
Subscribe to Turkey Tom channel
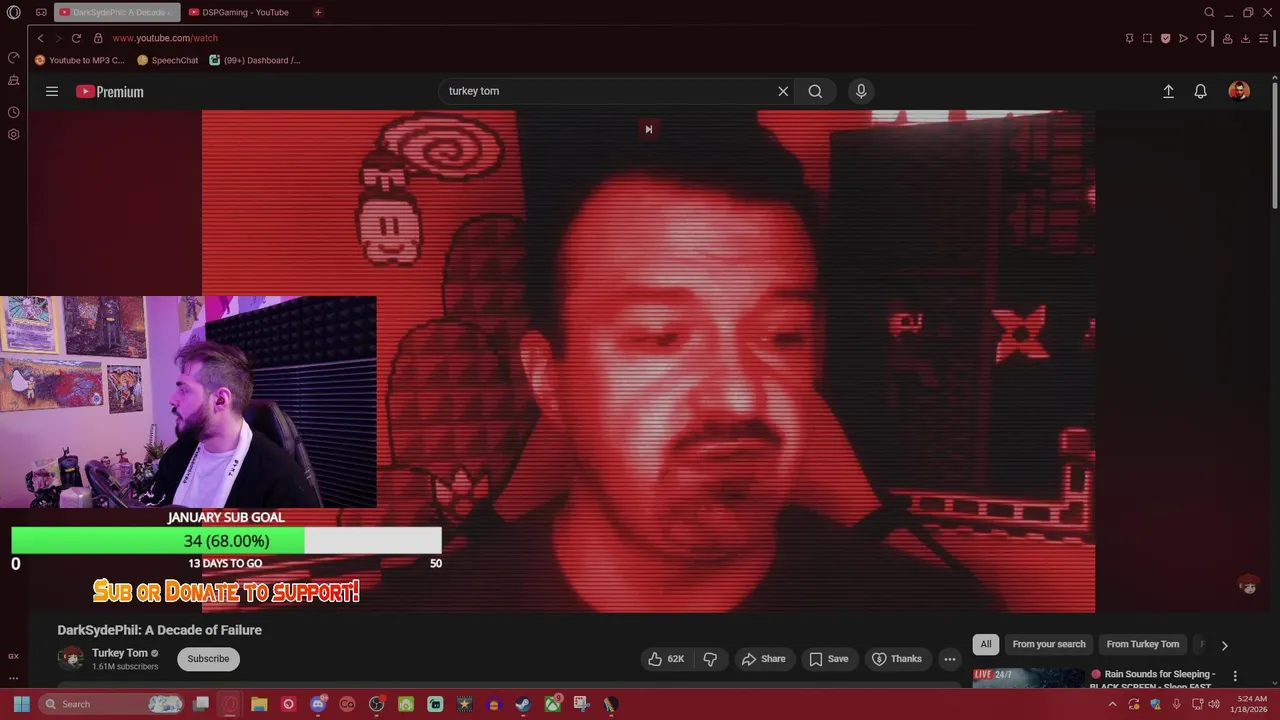(208, 659)
